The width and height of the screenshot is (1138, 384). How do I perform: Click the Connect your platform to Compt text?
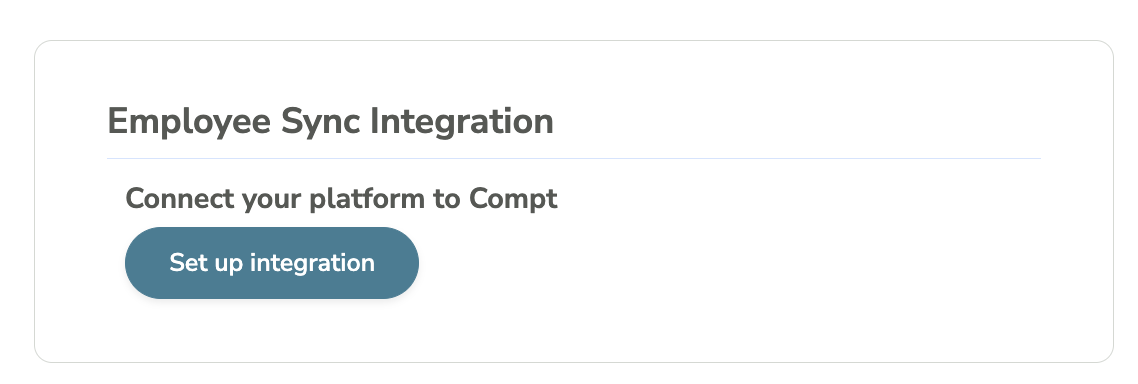[x=341, y=199]
